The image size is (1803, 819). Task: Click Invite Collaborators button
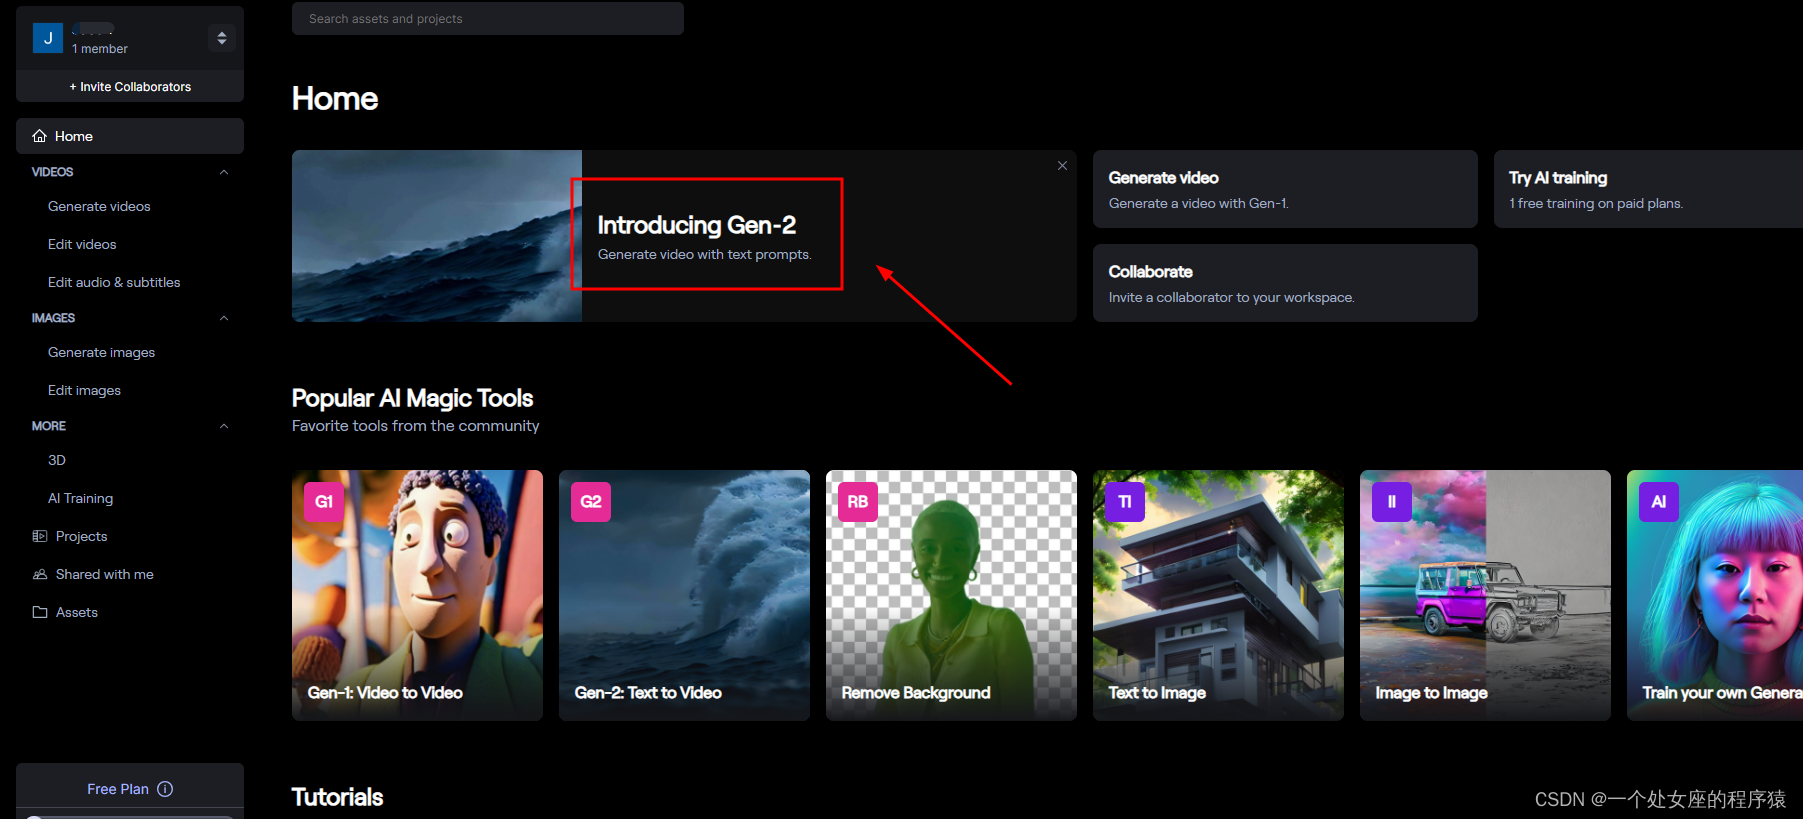tap(130, 87)
